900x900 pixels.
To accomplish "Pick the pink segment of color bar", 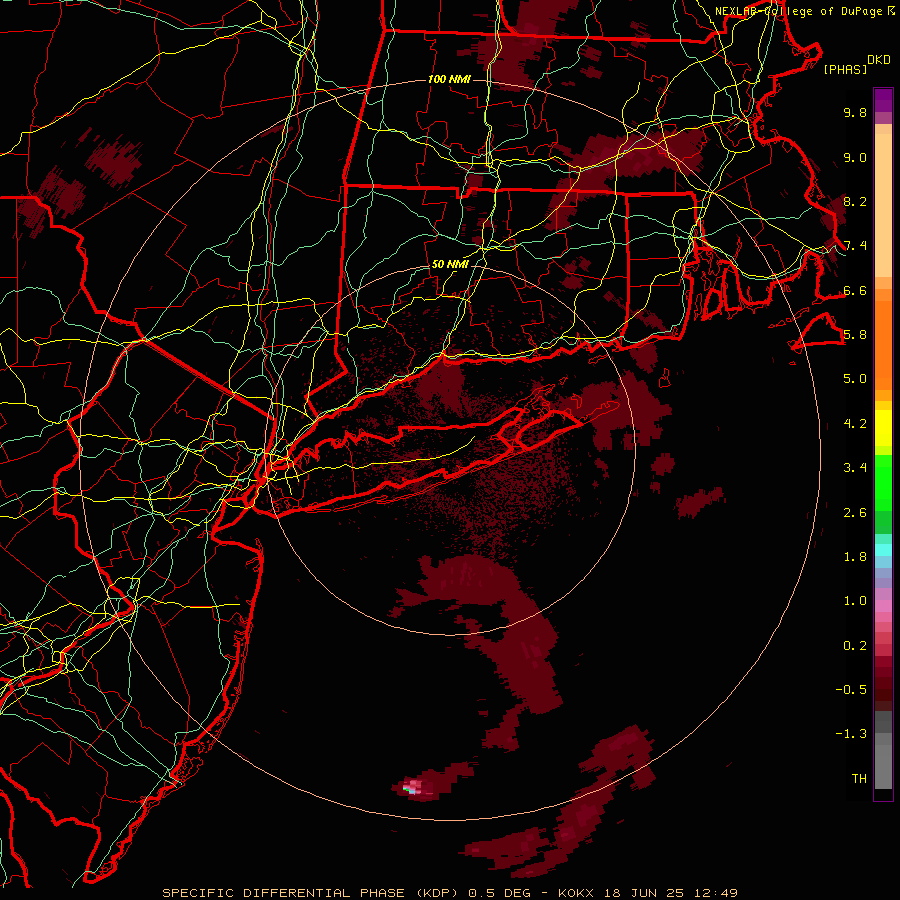I will click(x=883, y=607).
